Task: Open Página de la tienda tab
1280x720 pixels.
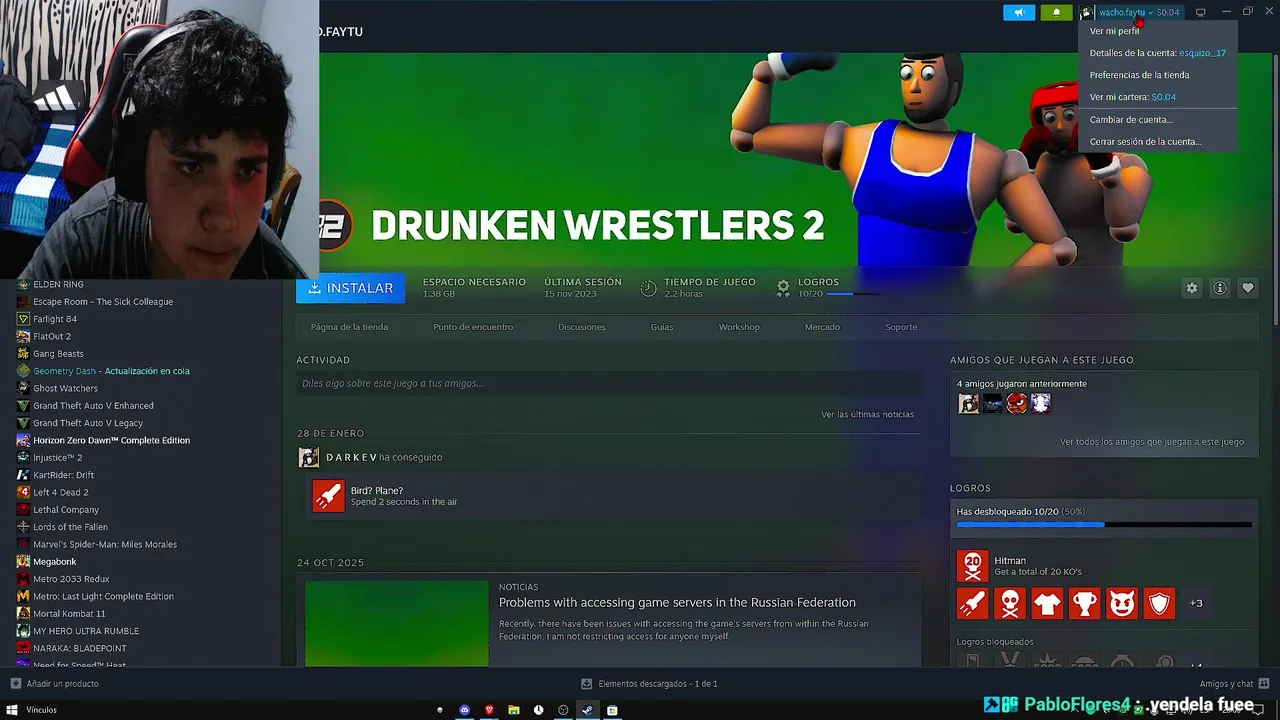Action: pyautogui.click(x=349, y=327)
